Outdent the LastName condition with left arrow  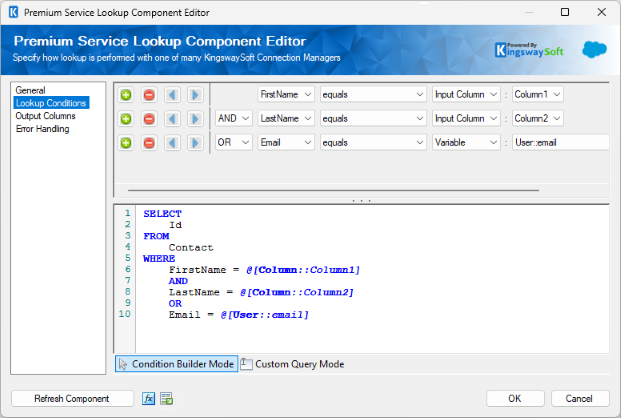click(172, 119)
